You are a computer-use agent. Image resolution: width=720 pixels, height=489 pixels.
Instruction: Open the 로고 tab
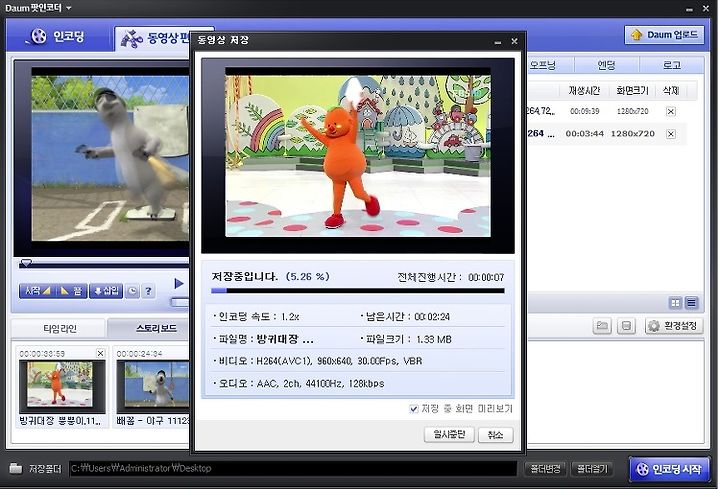coord(672,65)
